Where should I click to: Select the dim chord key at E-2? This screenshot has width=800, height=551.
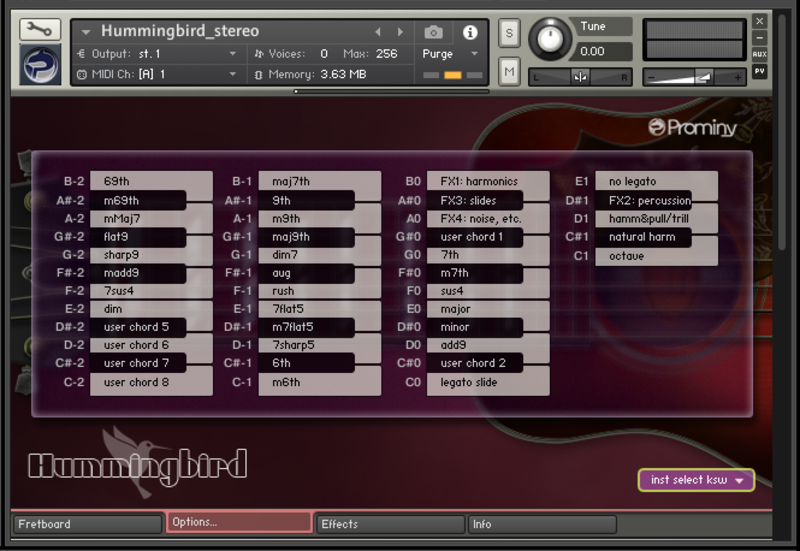151,309
